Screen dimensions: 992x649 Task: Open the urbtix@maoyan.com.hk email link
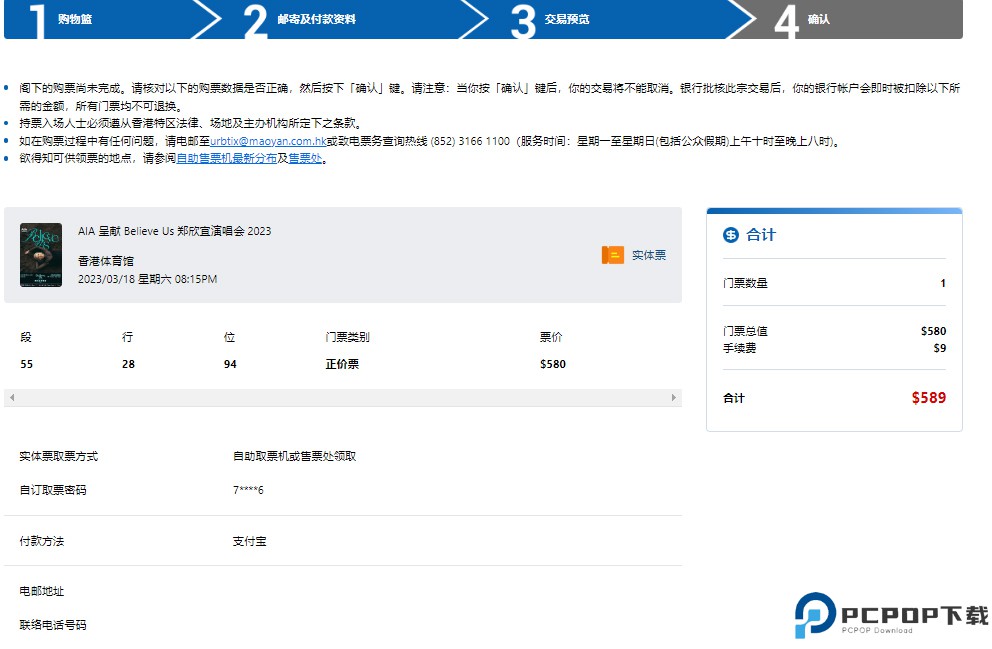269,142
